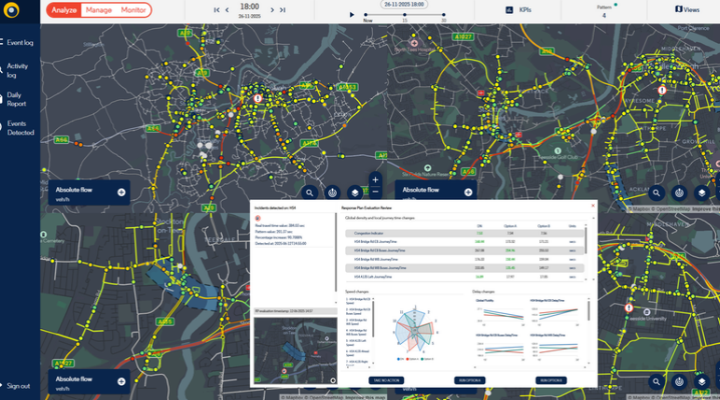Switch to the Monitor tab
The width and height of the screenshot is (720, 400).
pyautogui.click(x=133, y=10)
